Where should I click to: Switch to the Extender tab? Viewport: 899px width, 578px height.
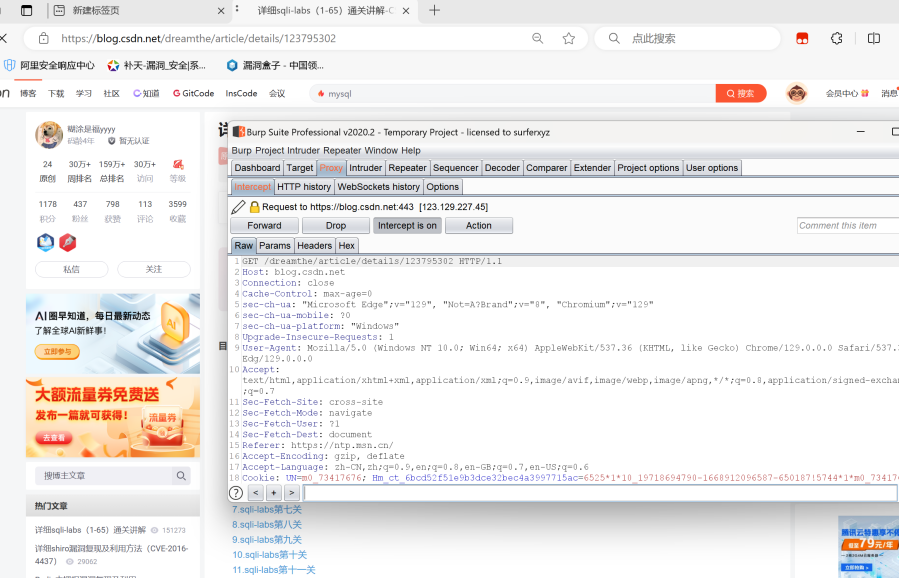click(592, 167)
